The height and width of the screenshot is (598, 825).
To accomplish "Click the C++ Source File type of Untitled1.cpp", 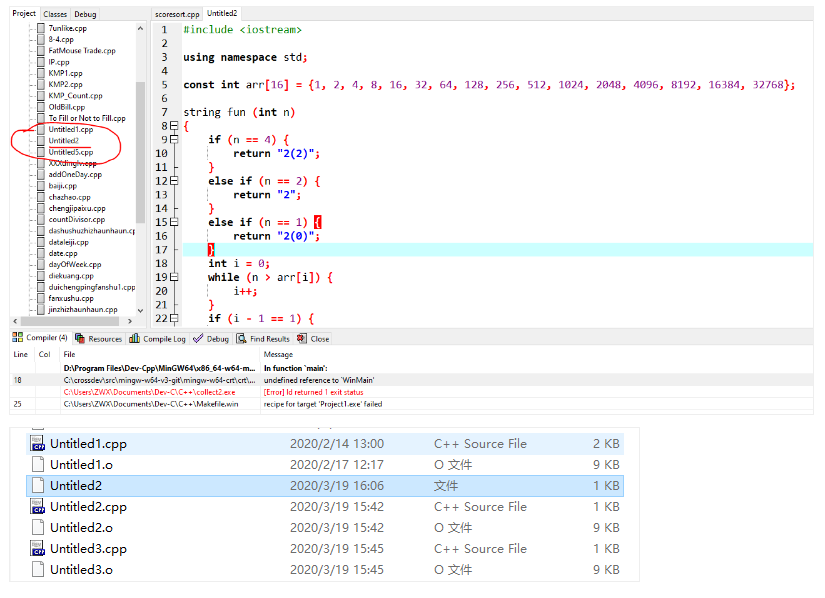I will (480, 443).
